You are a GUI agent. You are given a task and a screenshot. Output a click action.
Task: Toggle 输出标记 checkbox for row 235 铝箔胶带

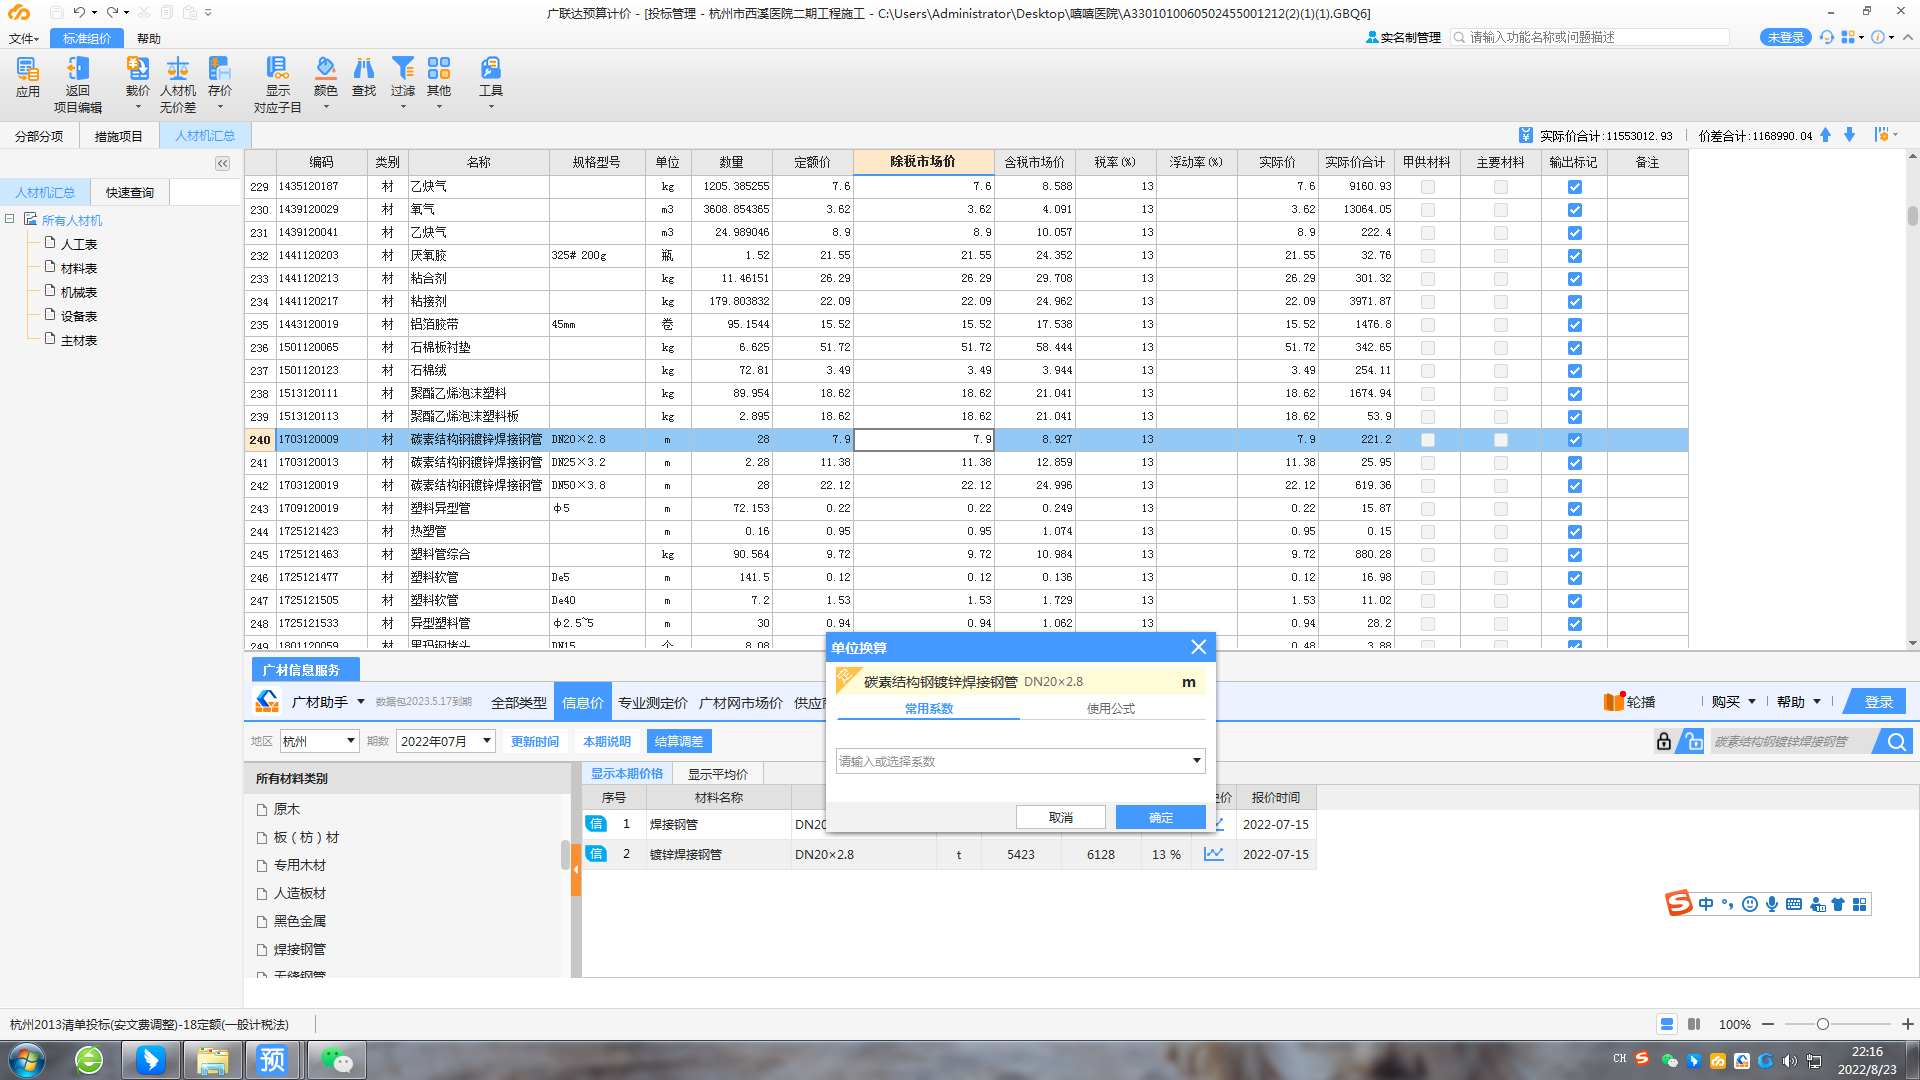click(1574, 325)
